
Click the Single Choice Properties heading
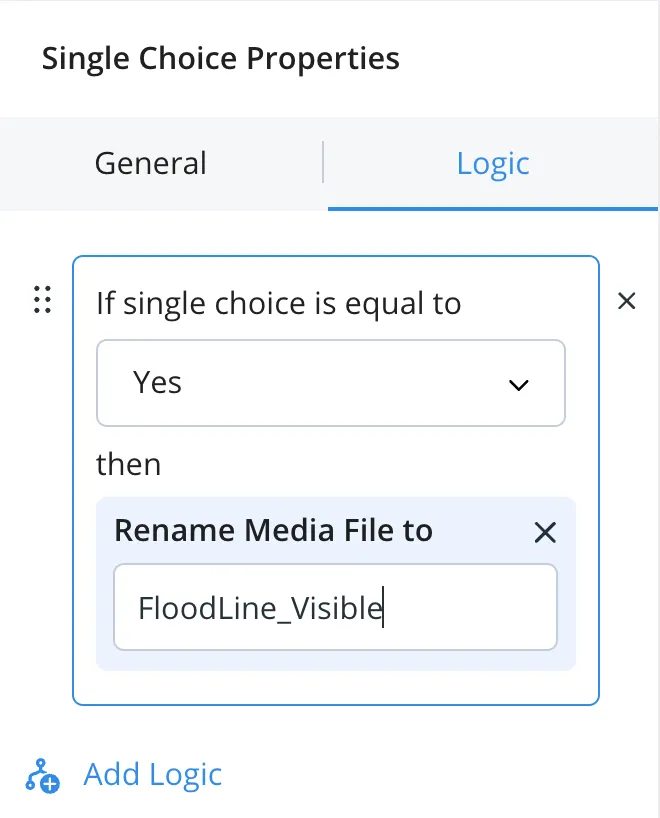click(x=221, y=58)
